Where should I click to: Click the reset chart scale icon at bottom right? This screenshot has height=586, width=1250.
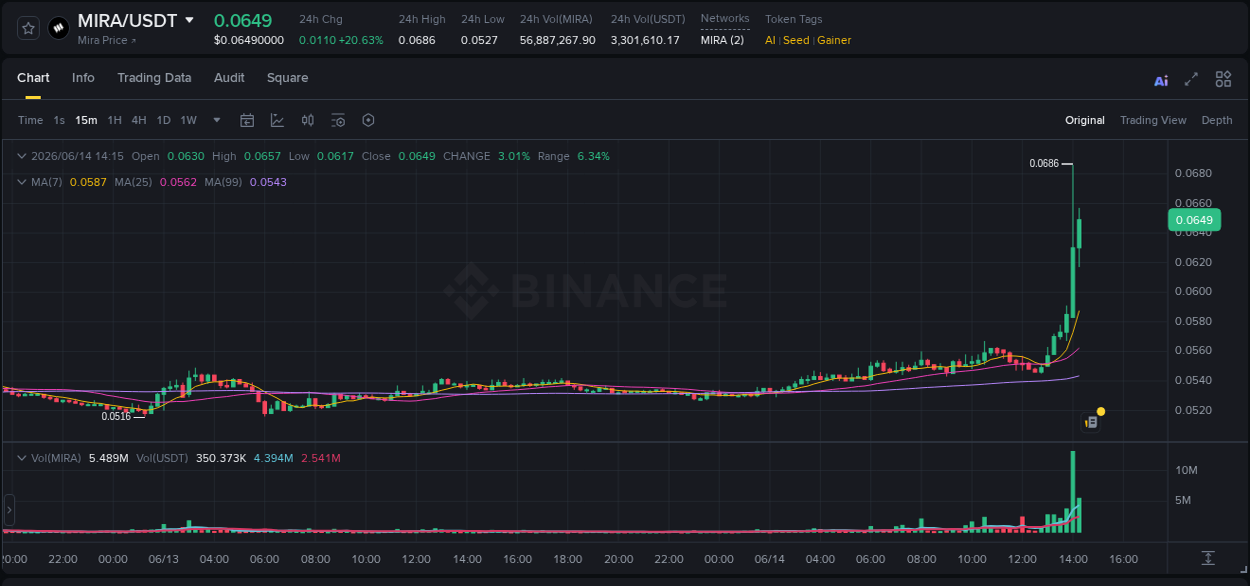[x=1208, y=558]
